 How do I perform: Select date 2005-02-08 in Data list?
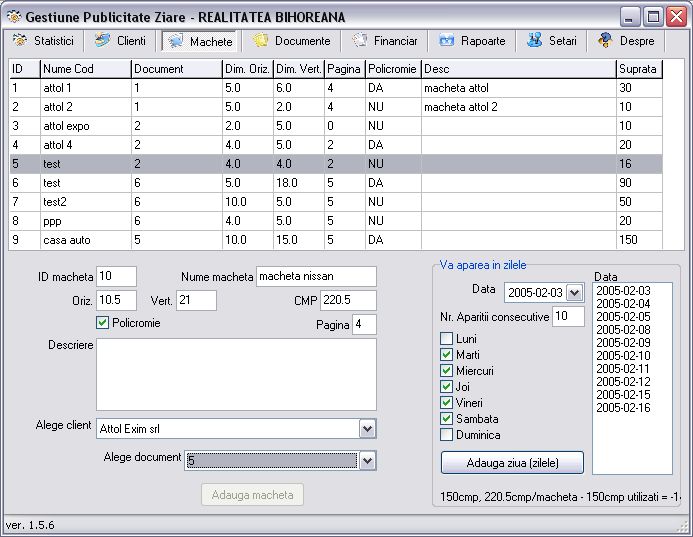(622, 329)
